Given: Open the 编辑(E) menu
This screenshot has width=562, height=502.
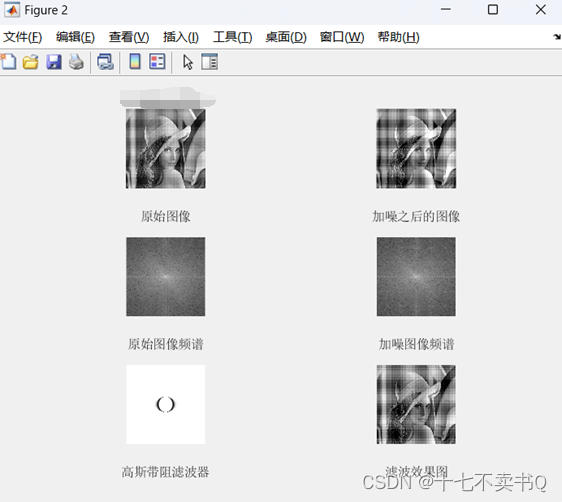Looking at the screenshot, I should tap(75, 37).
